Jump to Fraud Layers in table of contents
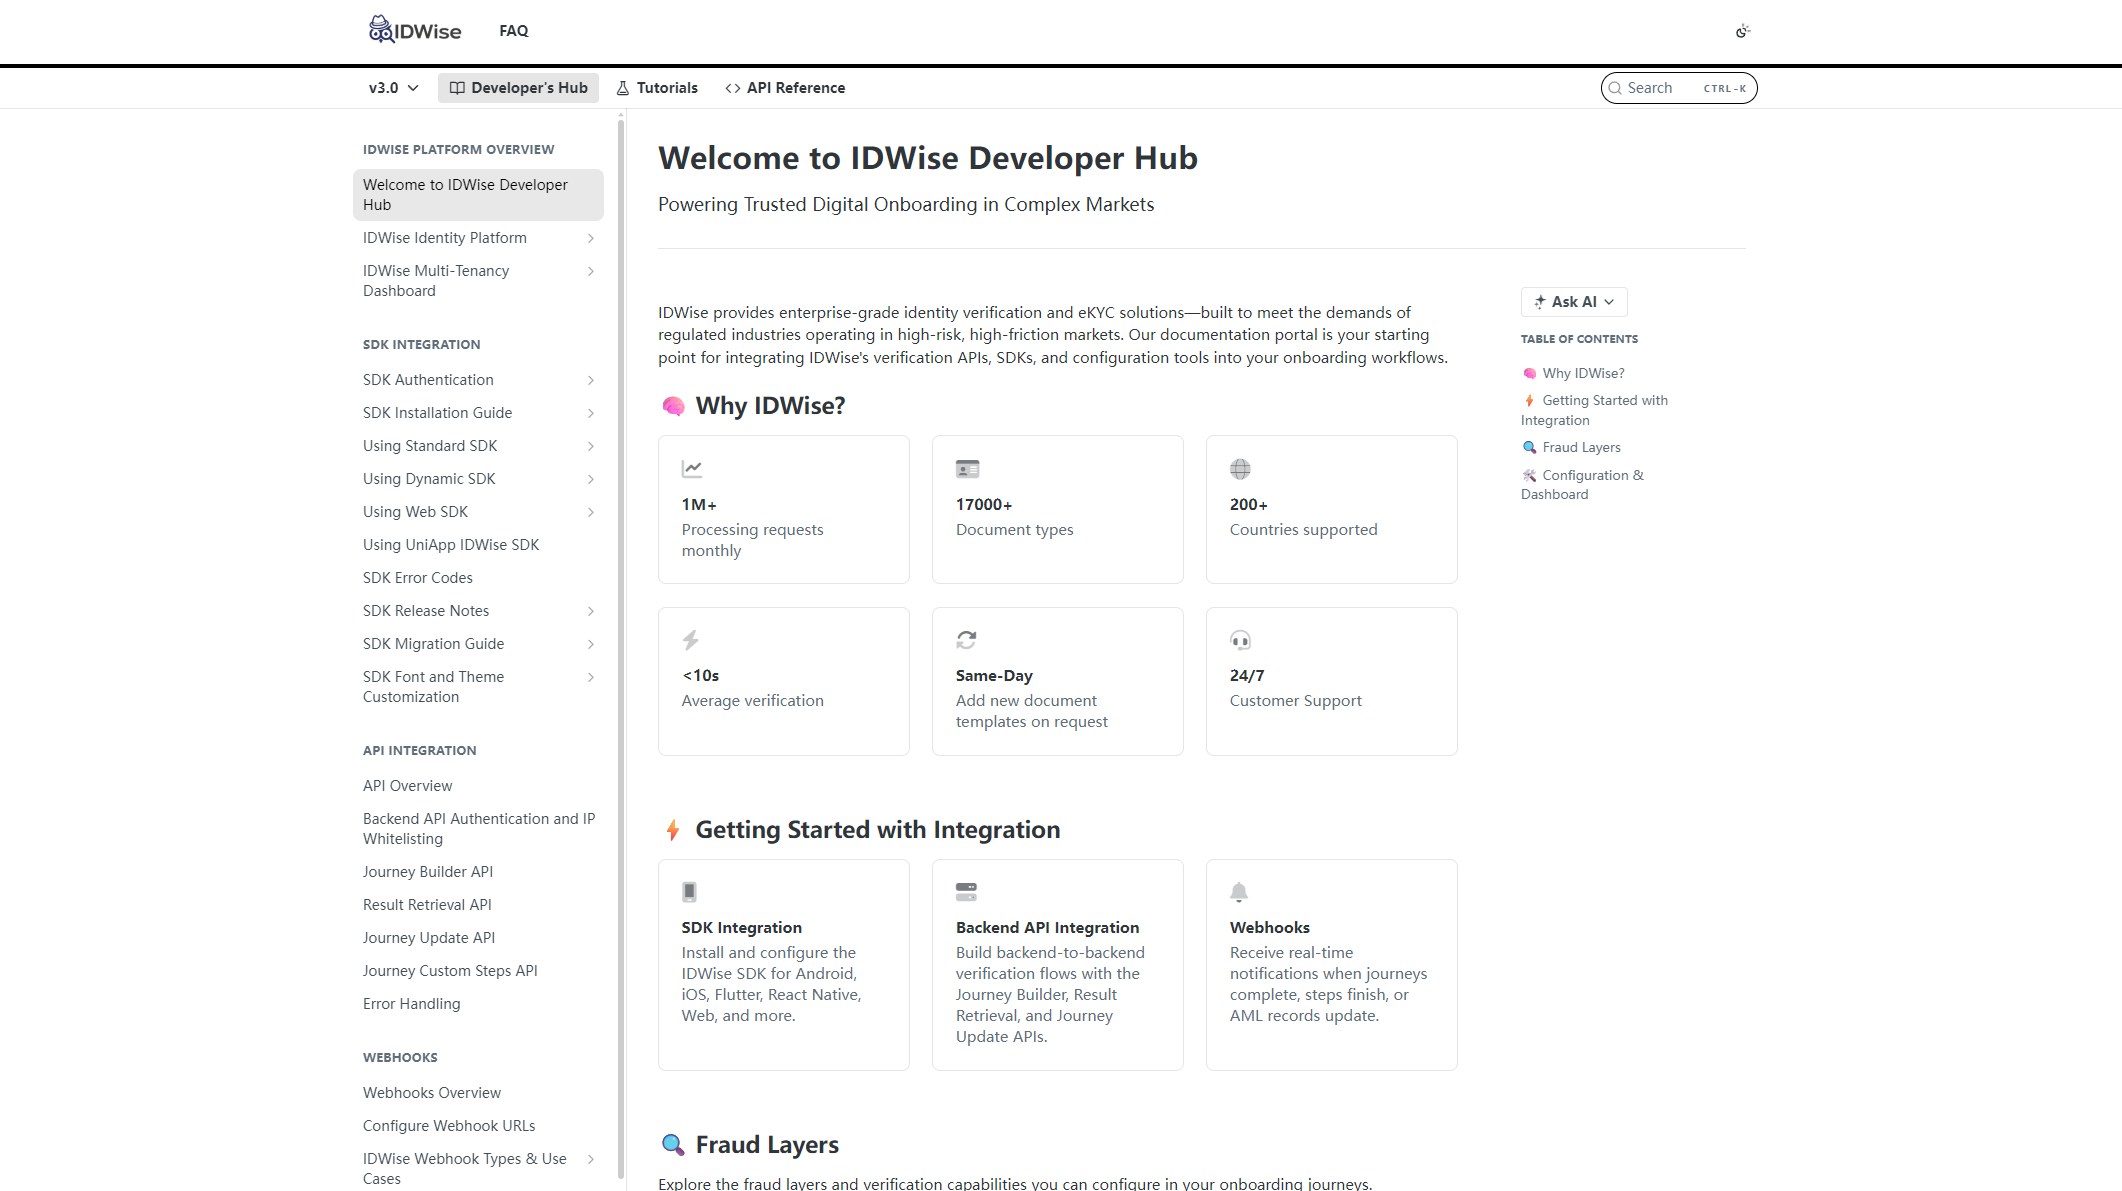 1581,447
